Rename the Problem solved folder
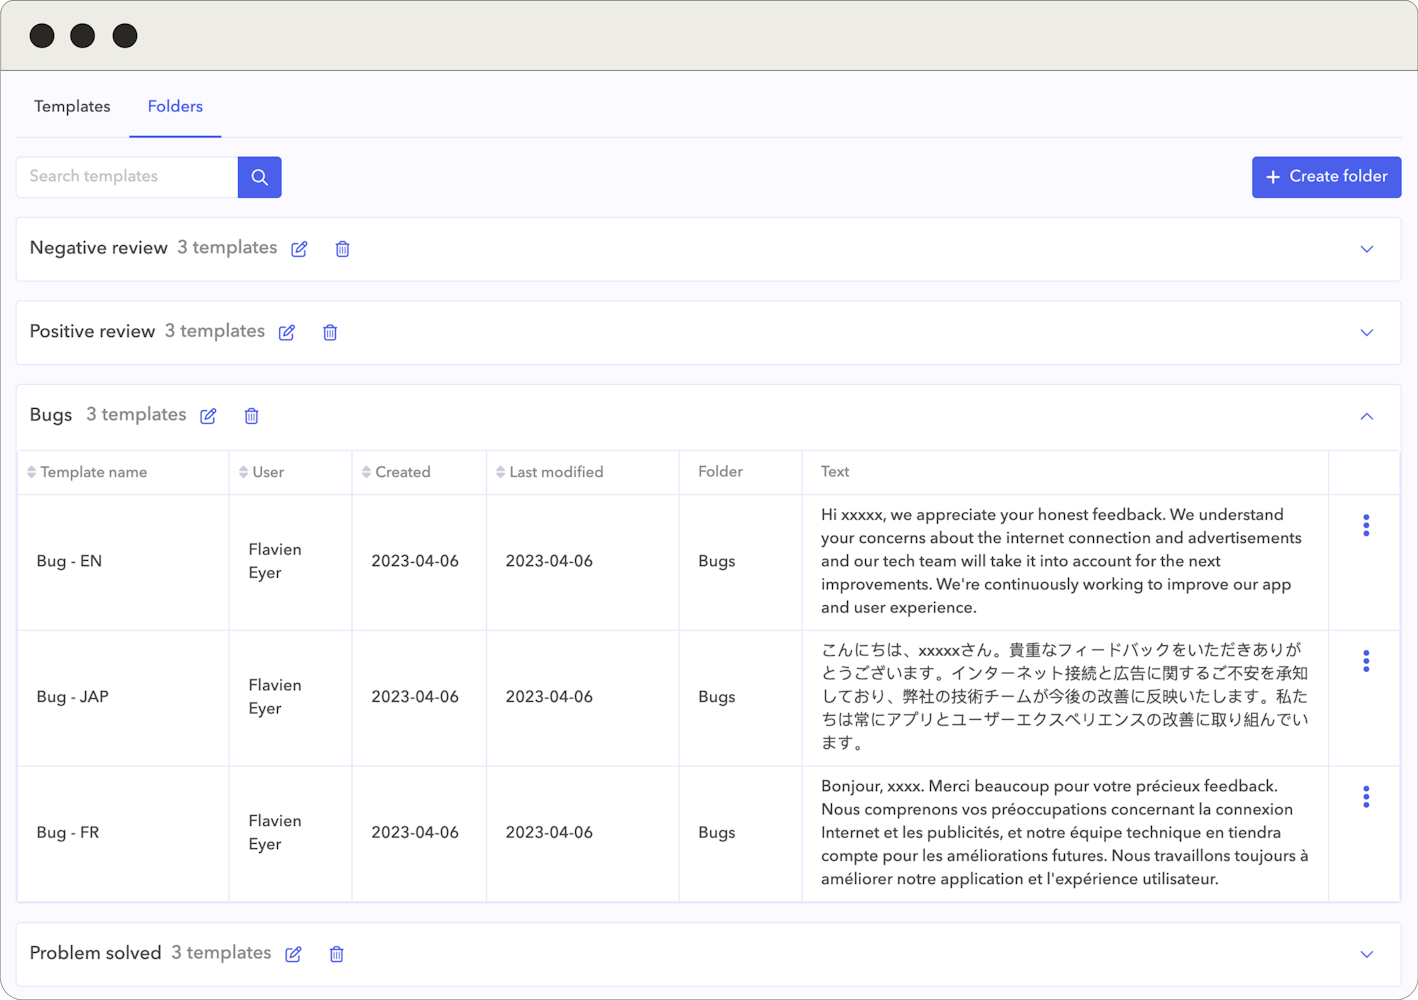 pyautogui.click(x=292, y=954)
